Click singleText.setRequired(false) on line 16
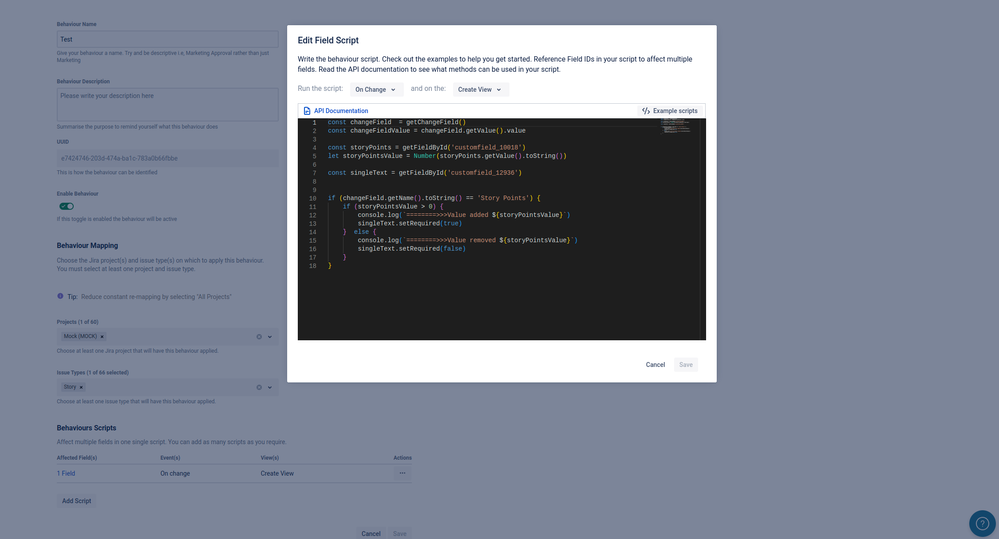 412,248
